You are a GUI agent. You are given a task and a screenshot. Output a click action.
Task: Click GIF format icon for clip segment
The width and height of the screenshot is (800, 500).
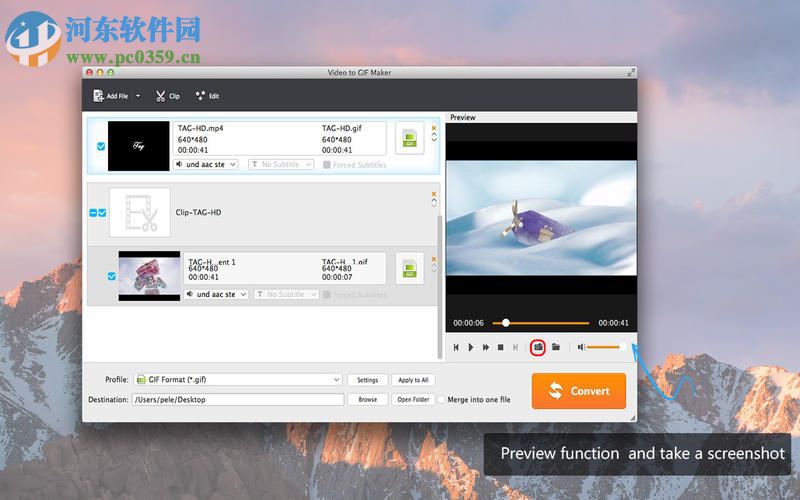pos(410,268)
